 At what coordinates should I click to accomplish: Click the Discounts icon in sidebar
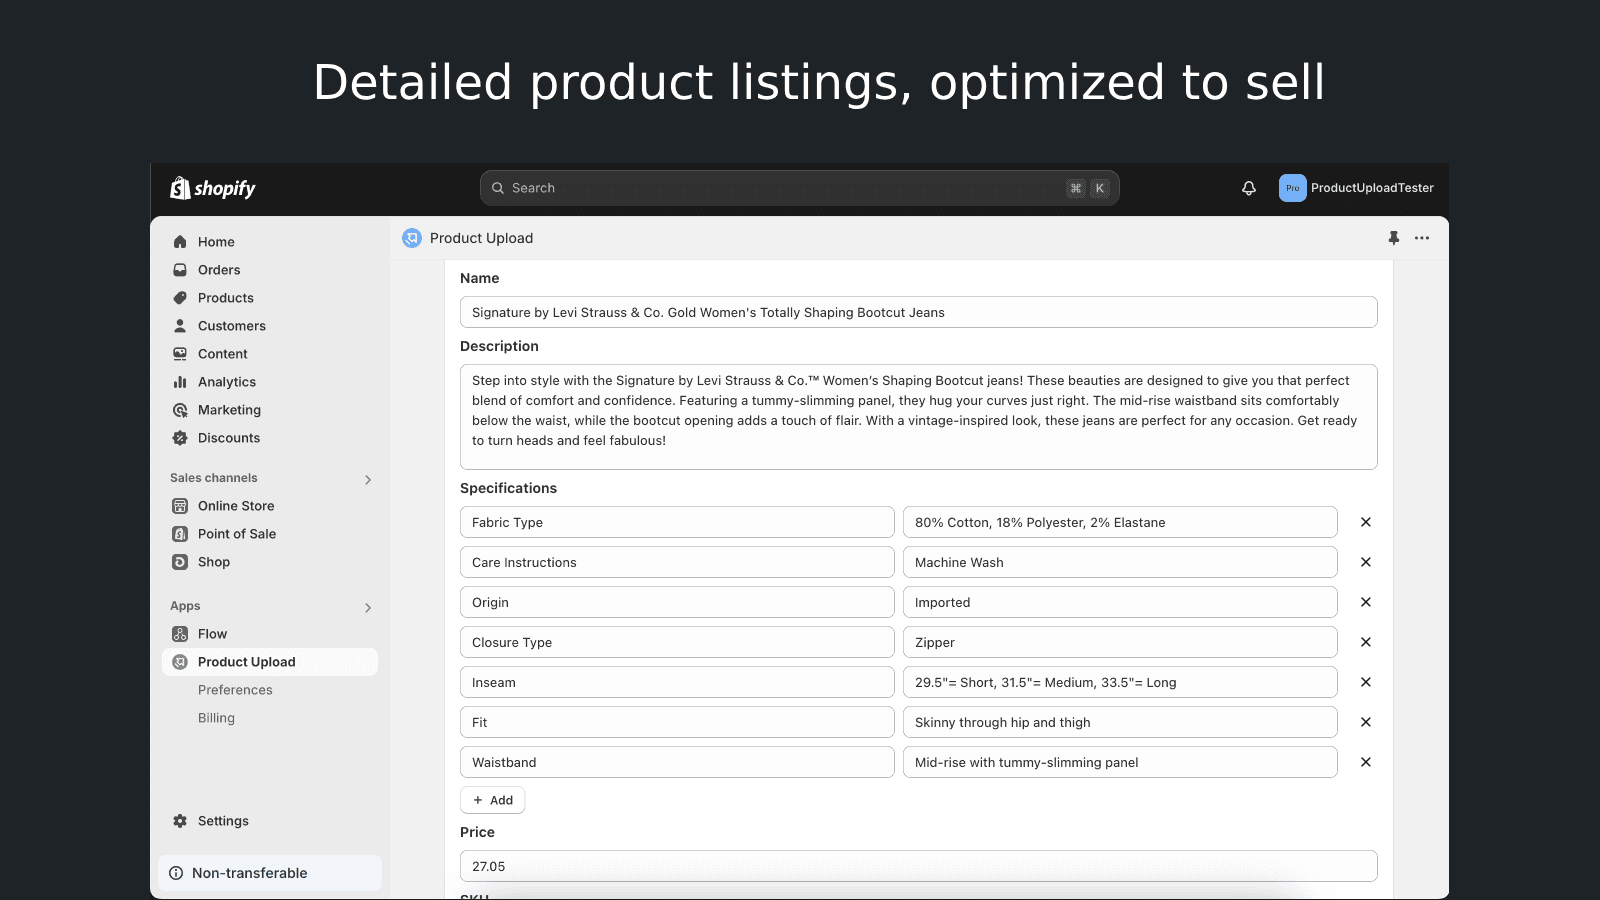point(180,438)
